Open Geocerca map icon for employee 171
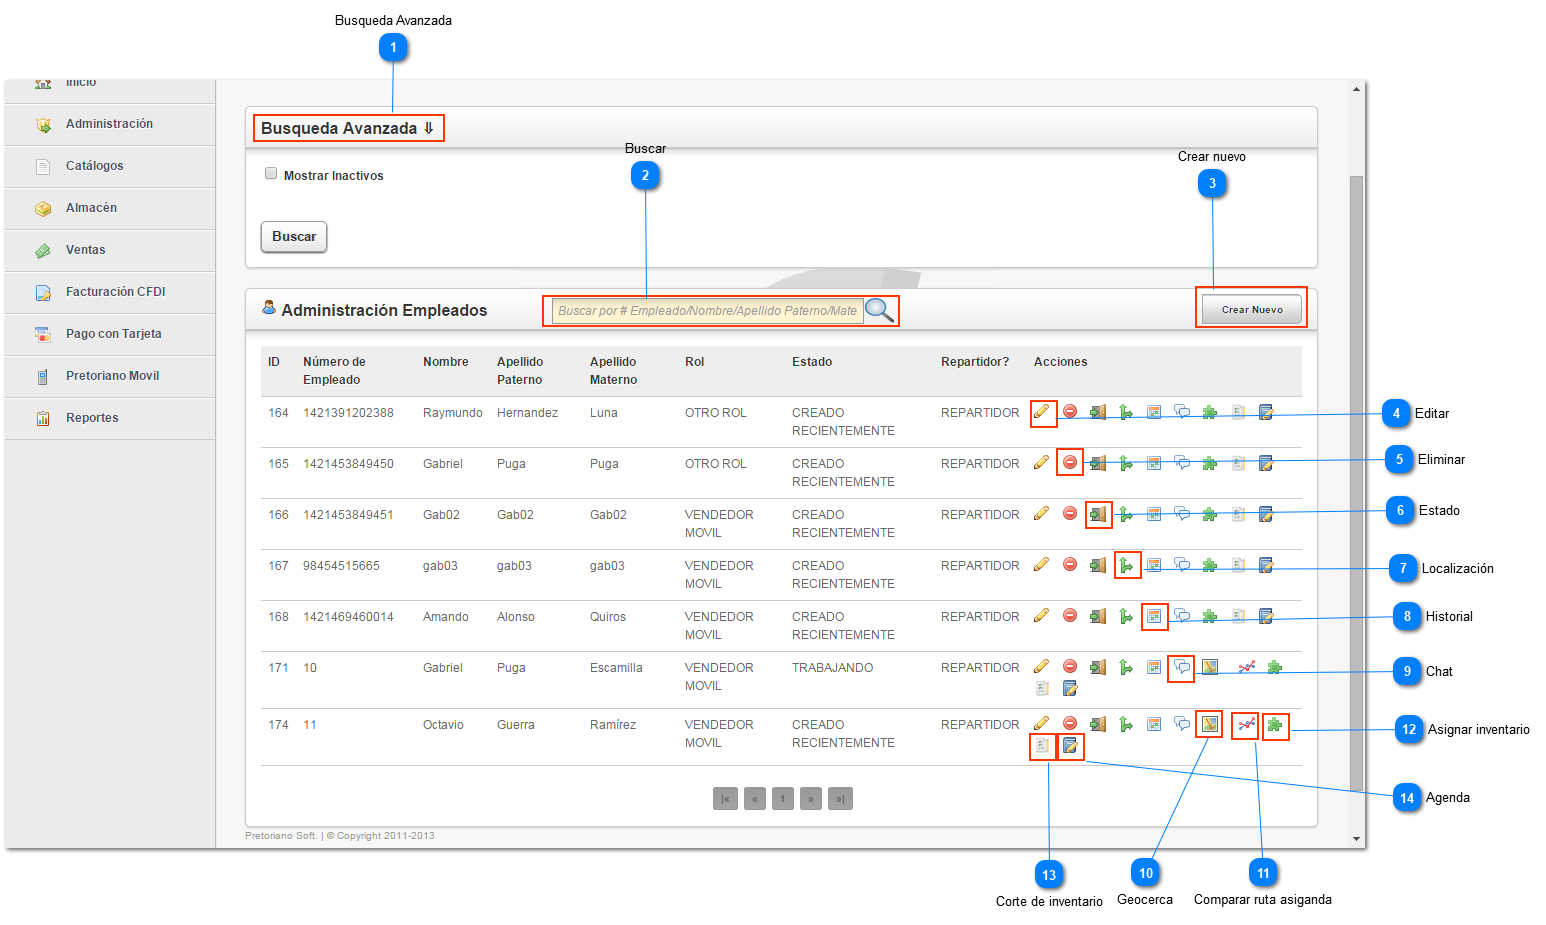 (1210, 667)
